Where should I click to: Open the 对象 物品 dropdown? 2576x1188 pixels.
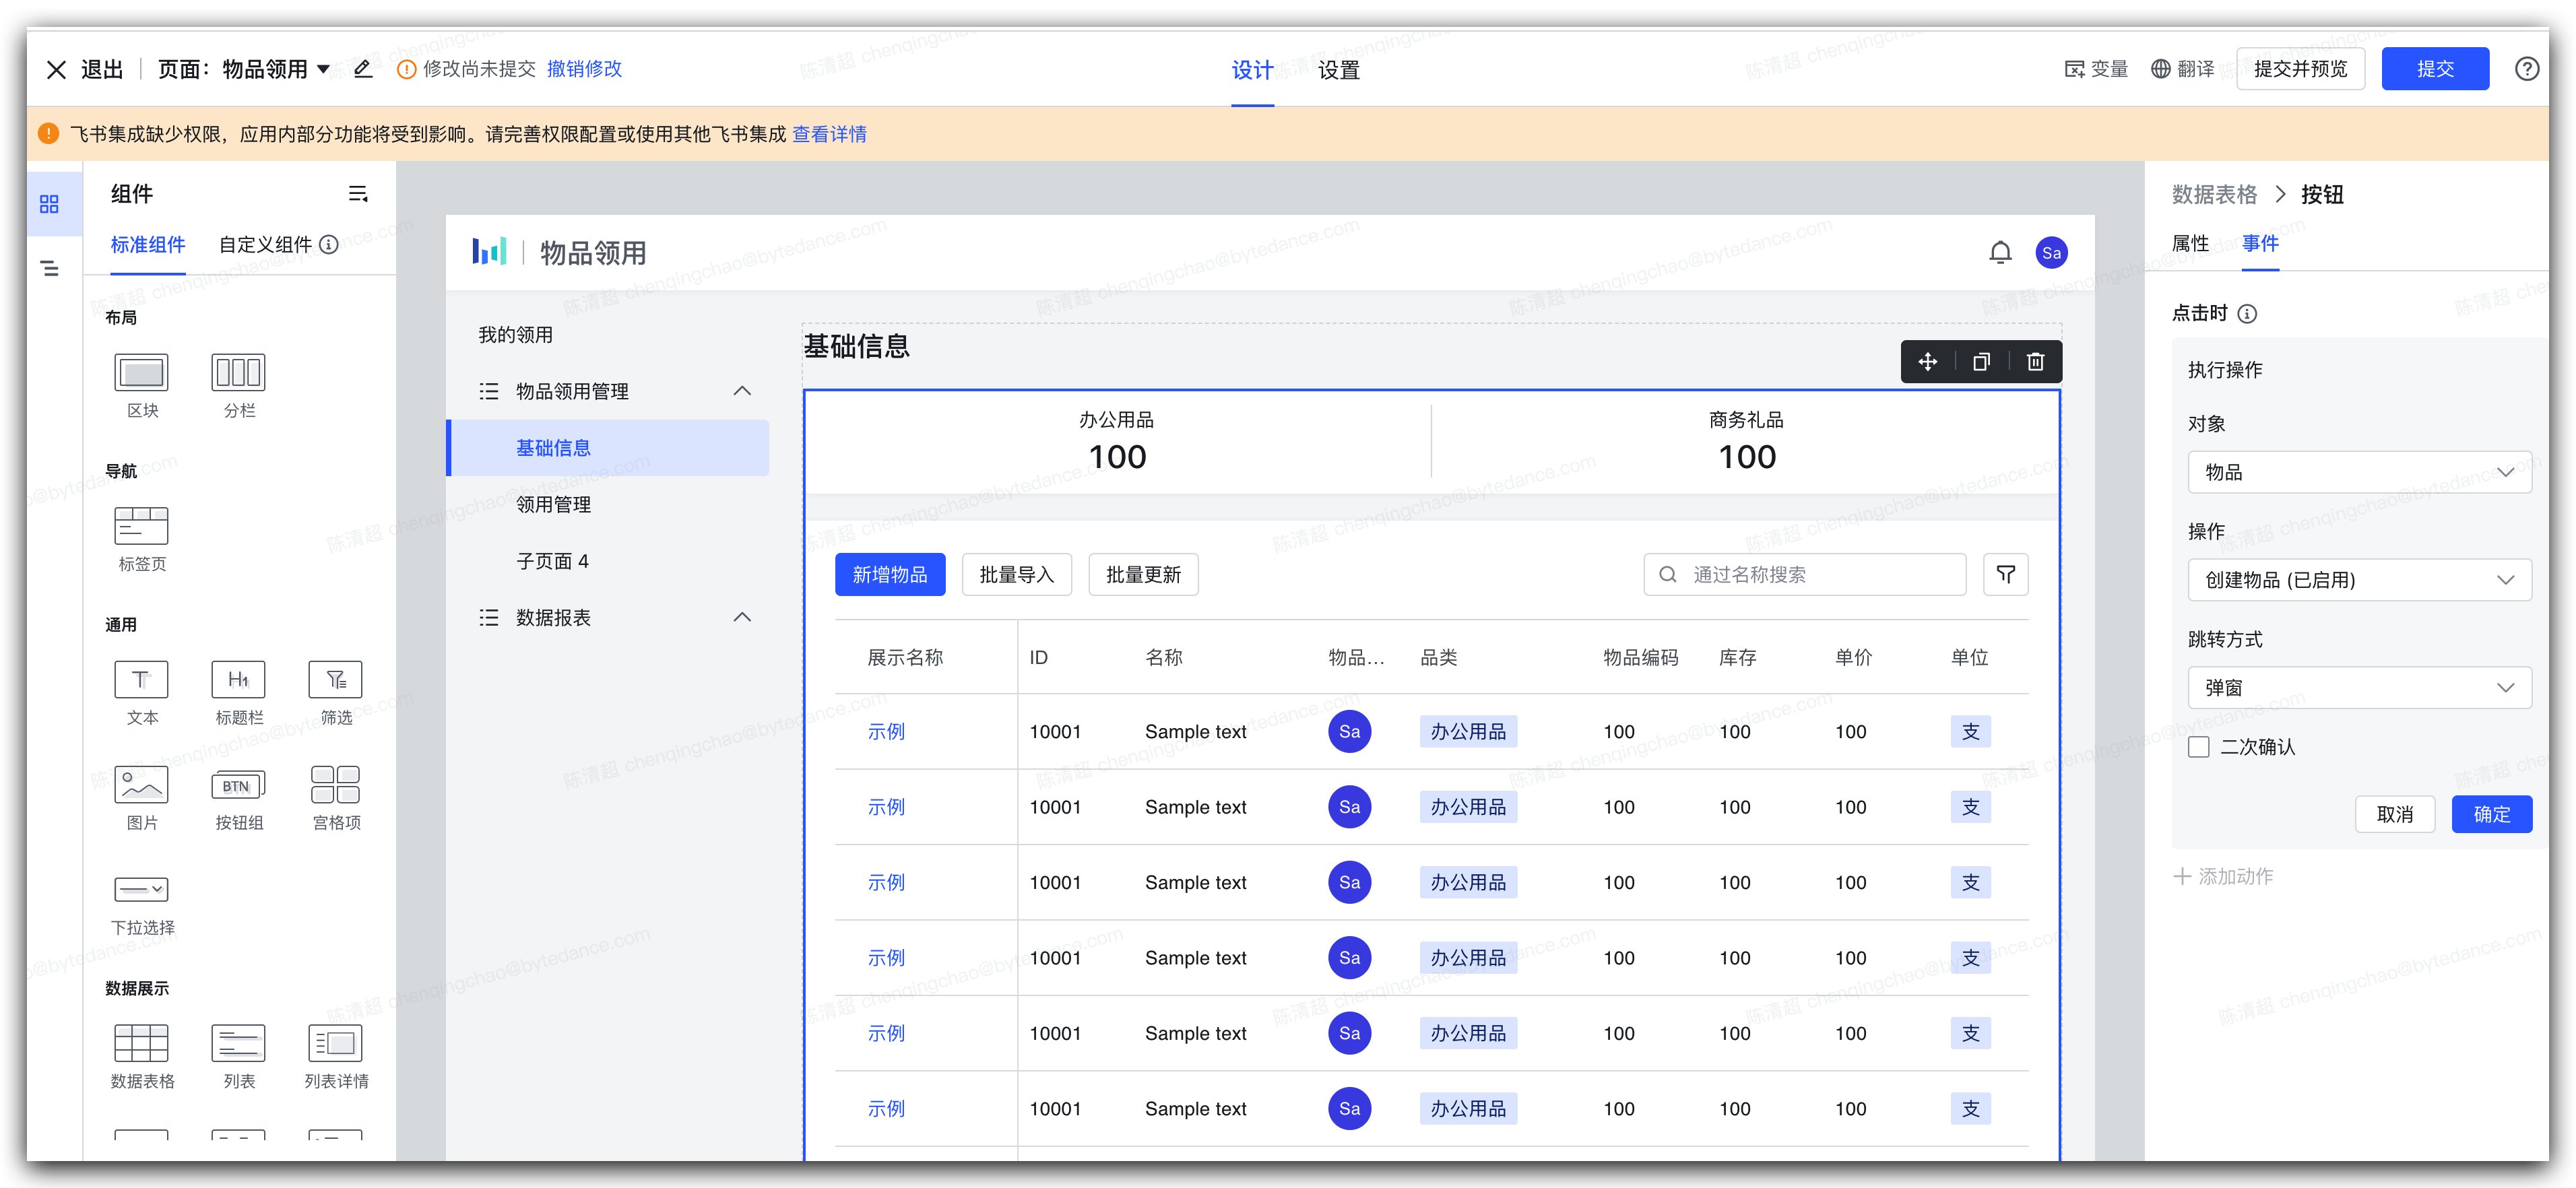click(x=2359, y=472)
